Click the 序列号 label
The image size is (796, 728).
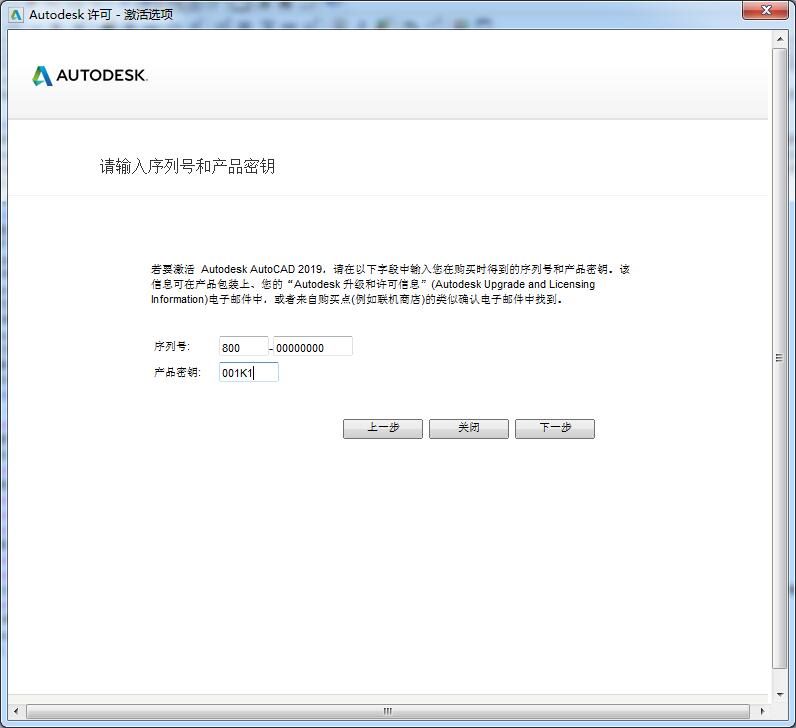171,347
